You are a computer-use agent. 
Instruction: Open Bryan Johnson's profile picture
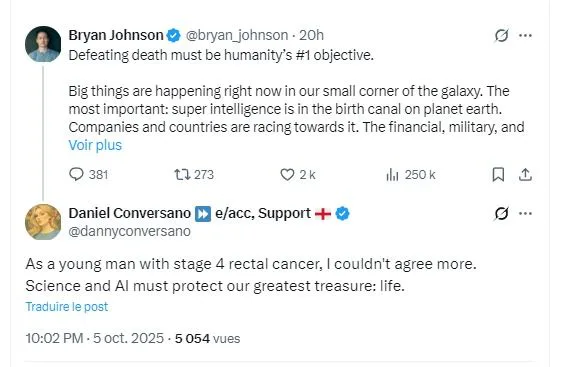[43, 44]
